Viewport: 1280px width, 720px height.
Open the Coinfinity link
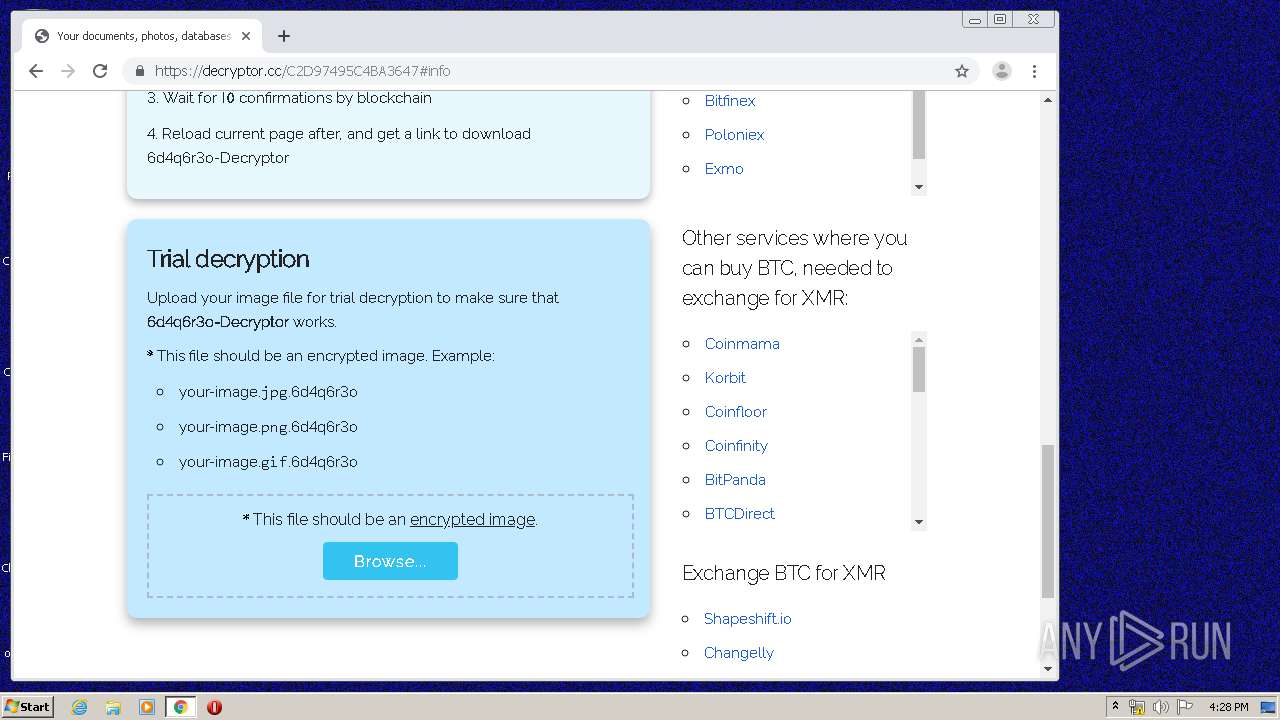point(736,446)
